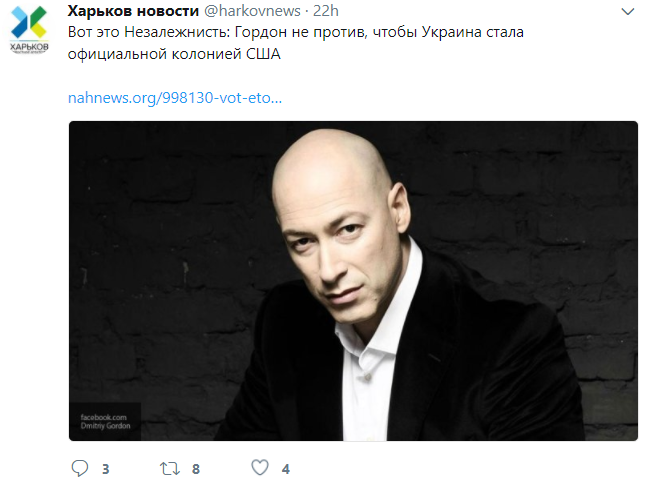Click the reply speech bubble icon
Image resolution: width=648 pixels, height=482 pixels.
tap(80, 468)
